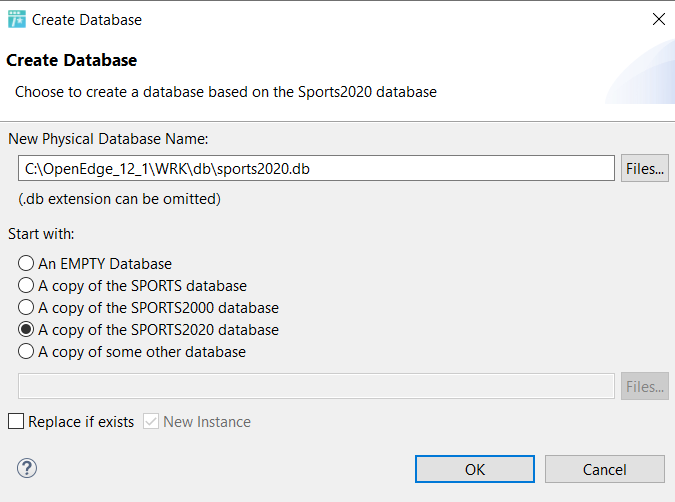Click the Create Database title bar text

tap(87, 20)
